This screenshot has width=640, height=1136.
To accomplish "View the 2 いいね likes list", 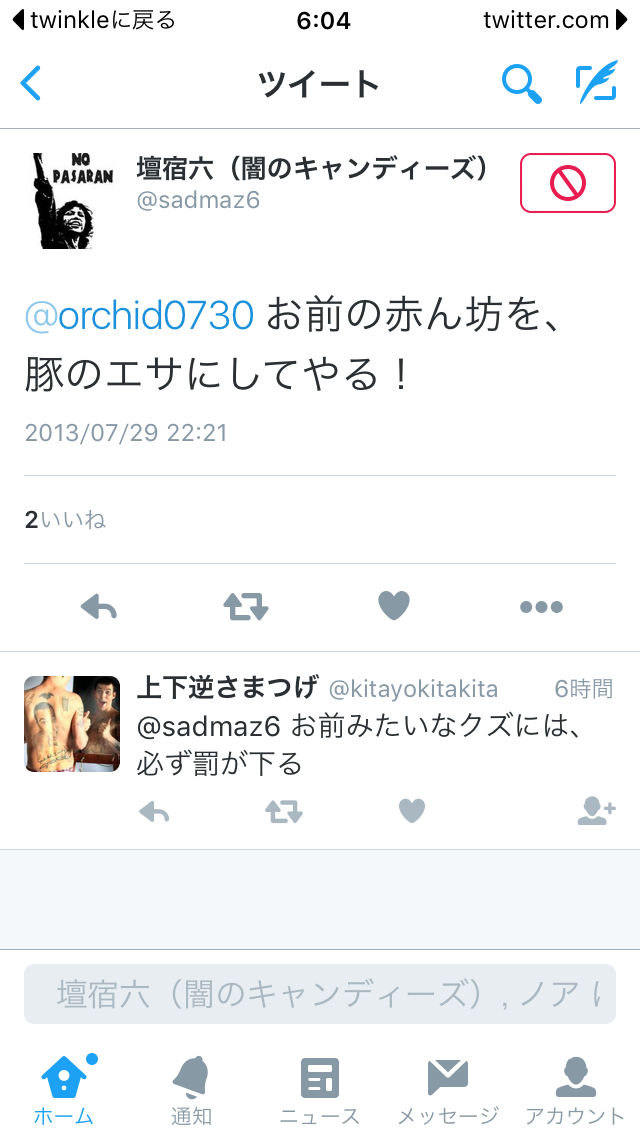I will coord(65,519).
